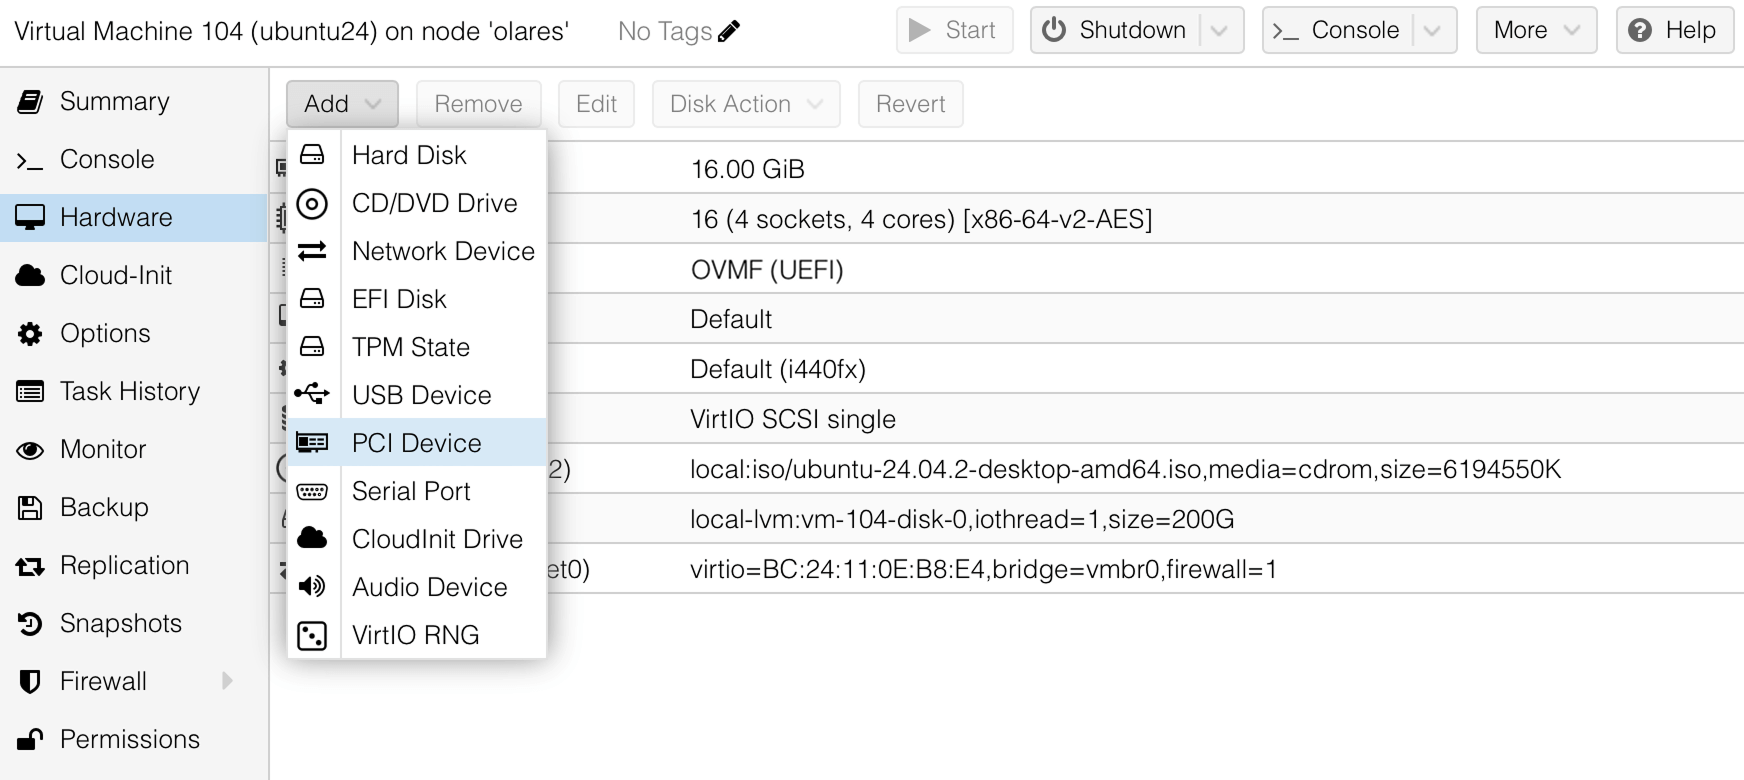Image resolution: width=1744 pixels, height=780 pixels.
Task: Go to the Summary tab
Action: (114, 102)
